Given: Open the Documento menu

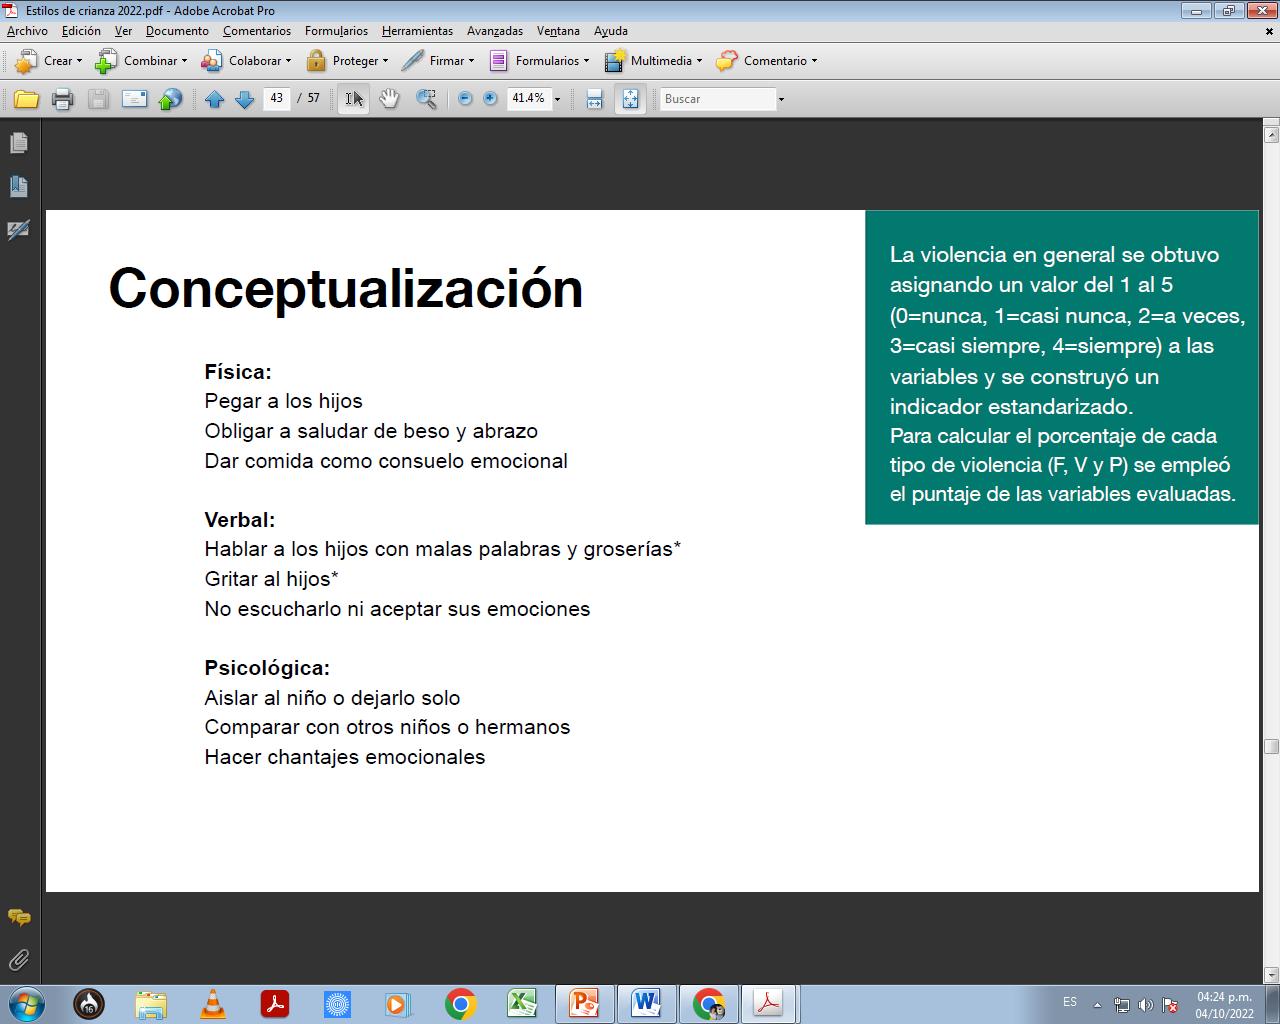Looking at the screenshot, I should [177, 31].
